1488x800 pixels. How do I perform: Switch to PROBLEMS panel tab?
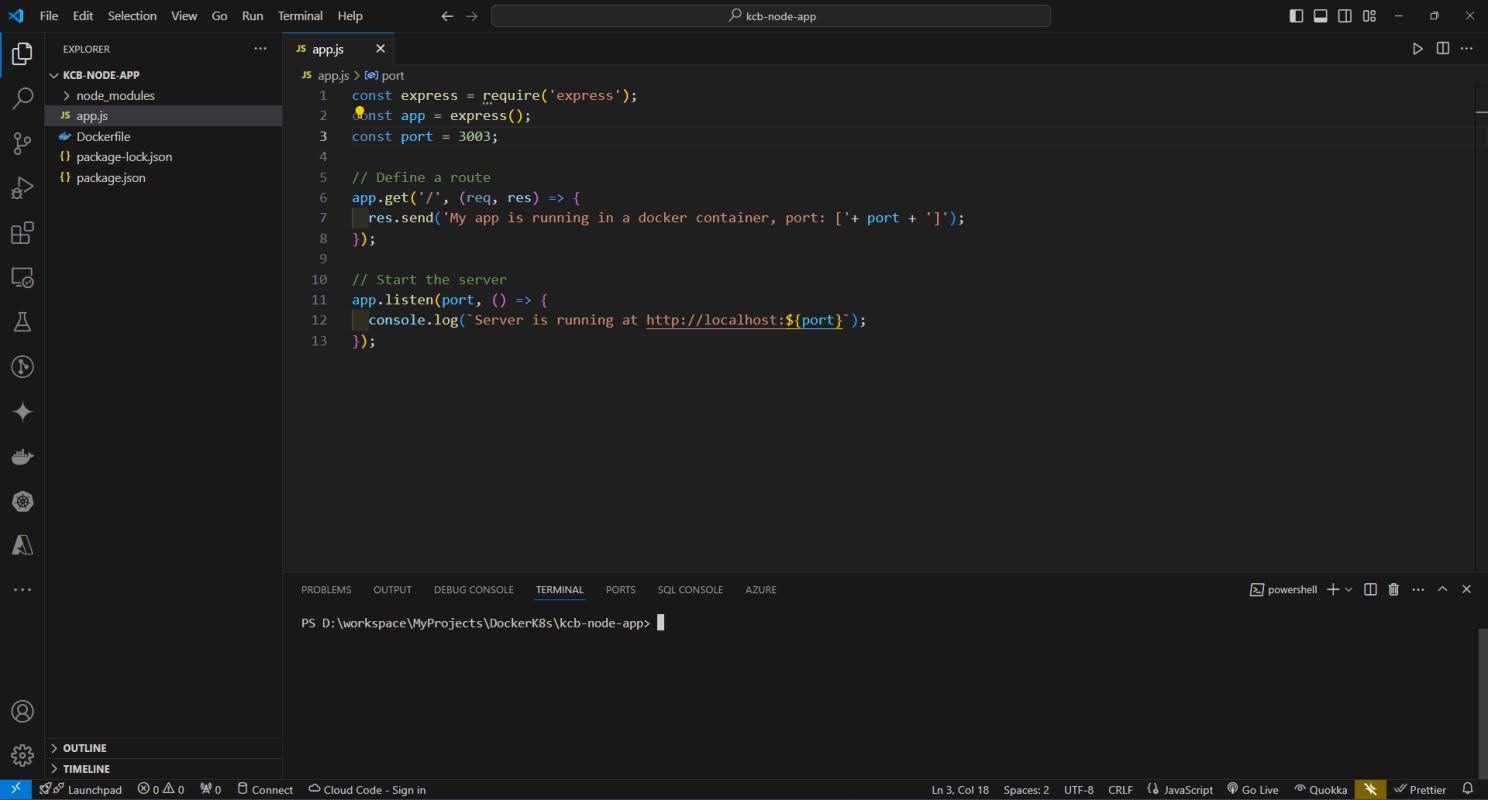pyautogui.click(x=326, y=590)
